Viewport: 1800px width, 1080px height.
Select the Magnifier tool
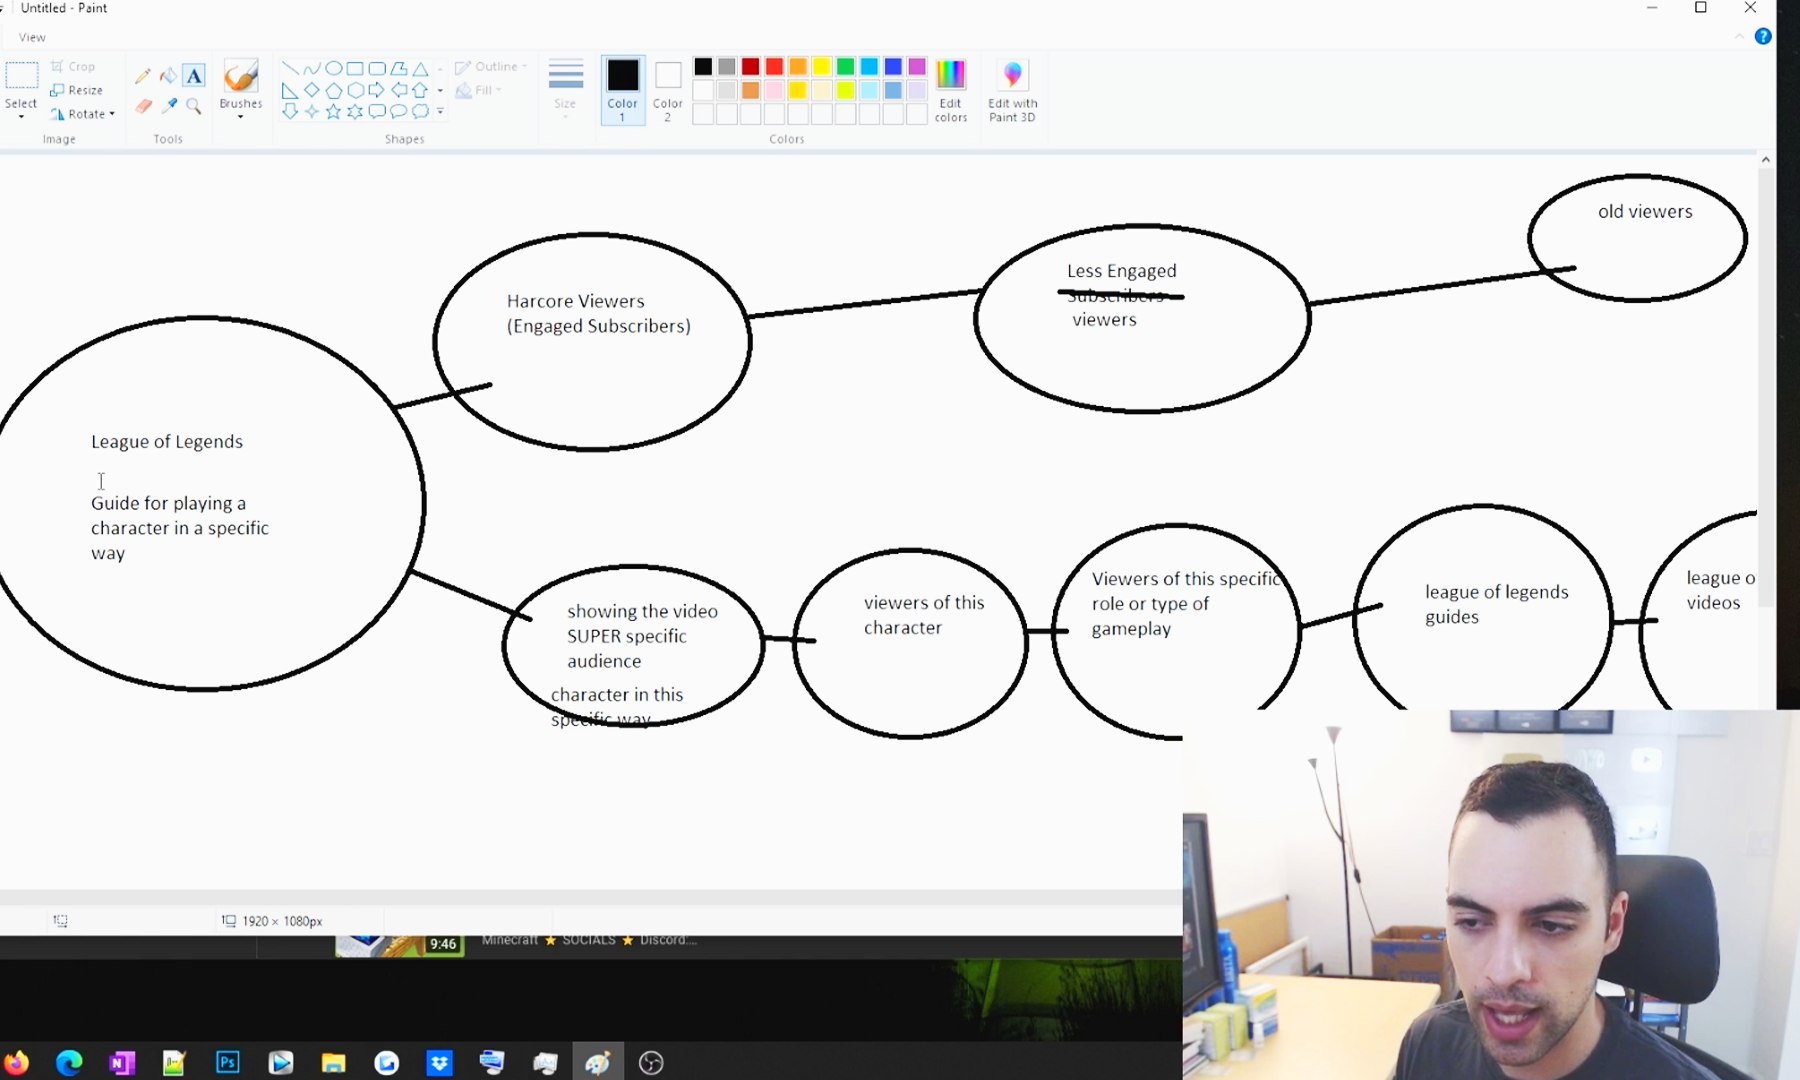click(x=194, y=106)
